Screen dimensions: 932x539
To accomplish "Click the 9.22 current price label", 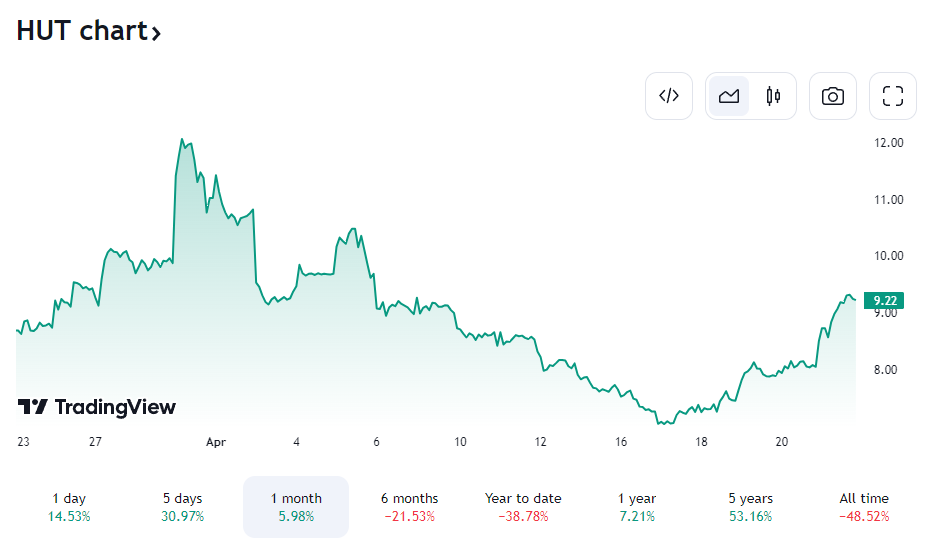I will (x=884, y=301).
